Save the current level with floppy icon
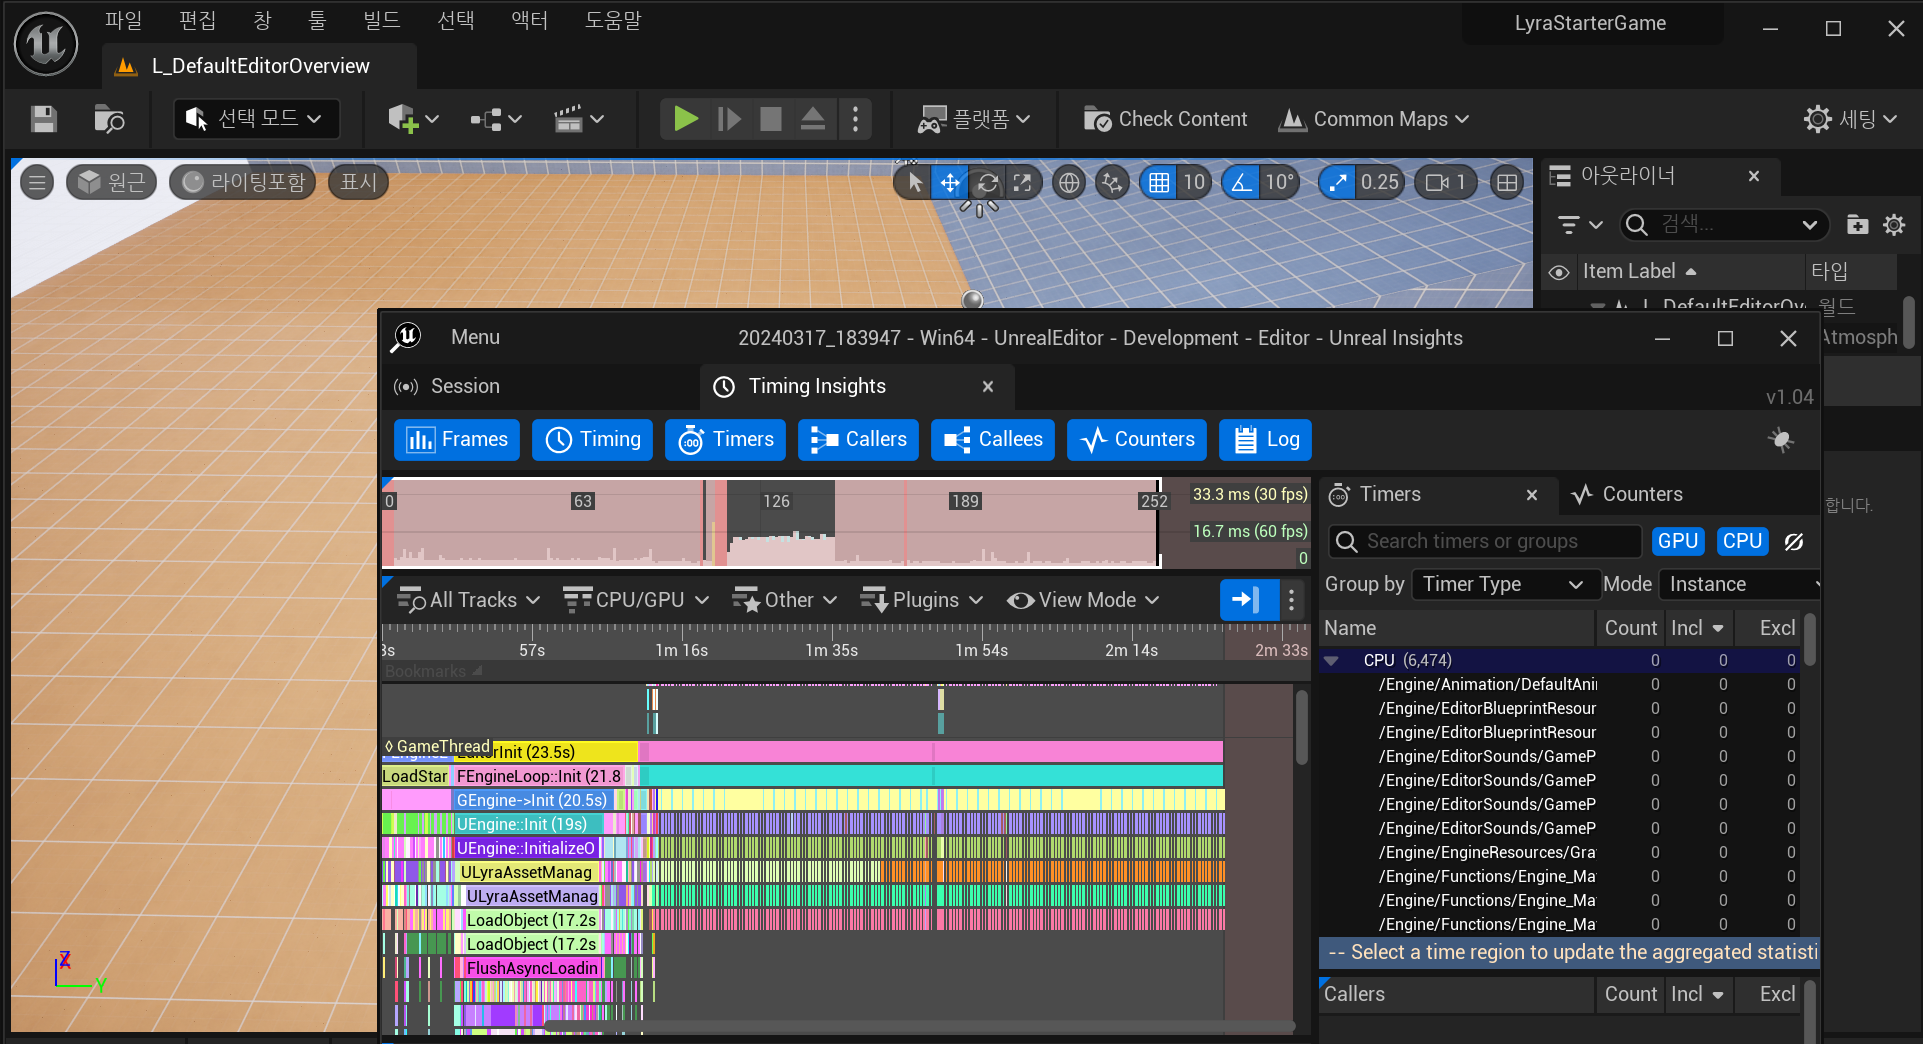Screen dimensions: 1923x1044 tap(43, 119)
